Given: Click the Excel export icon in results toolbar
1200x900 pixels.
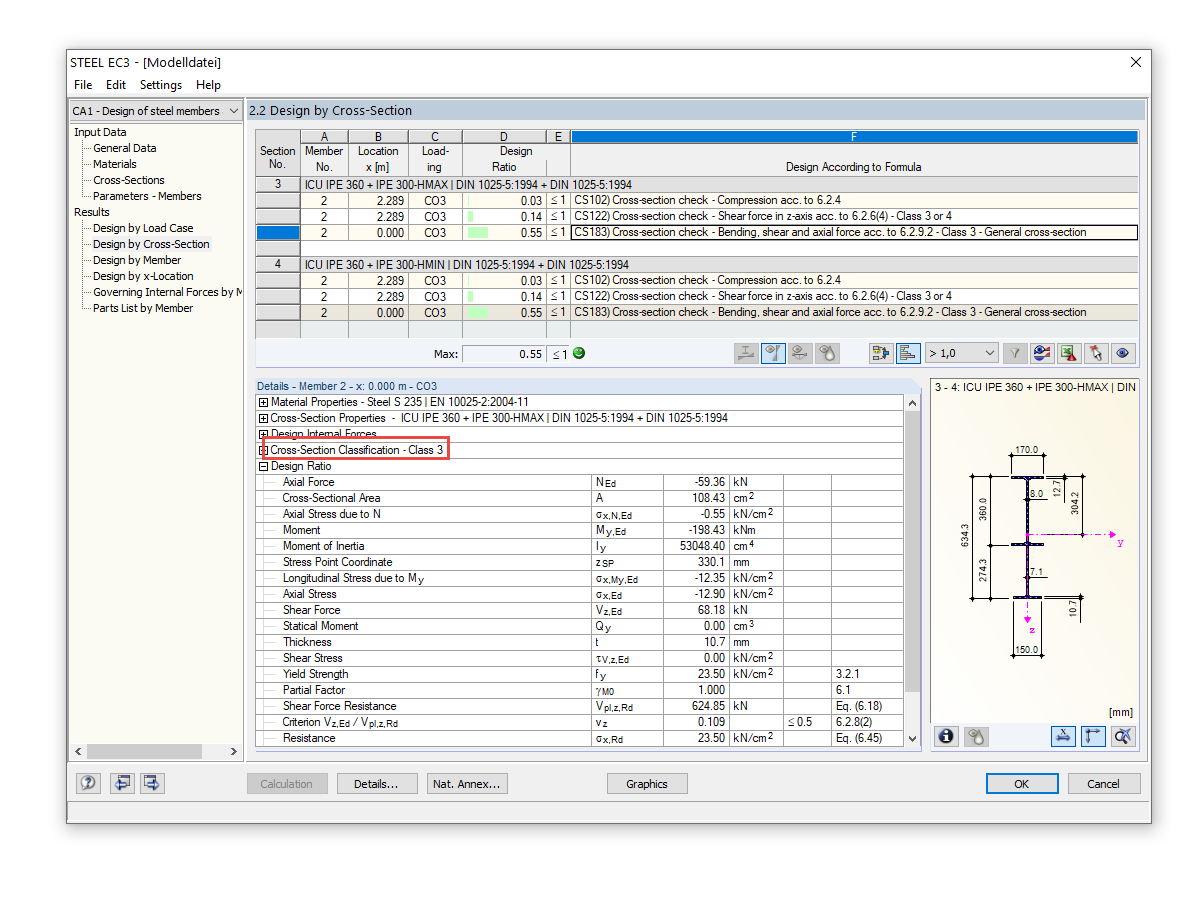Looking at the screenshot, I should coord(1070,353).
